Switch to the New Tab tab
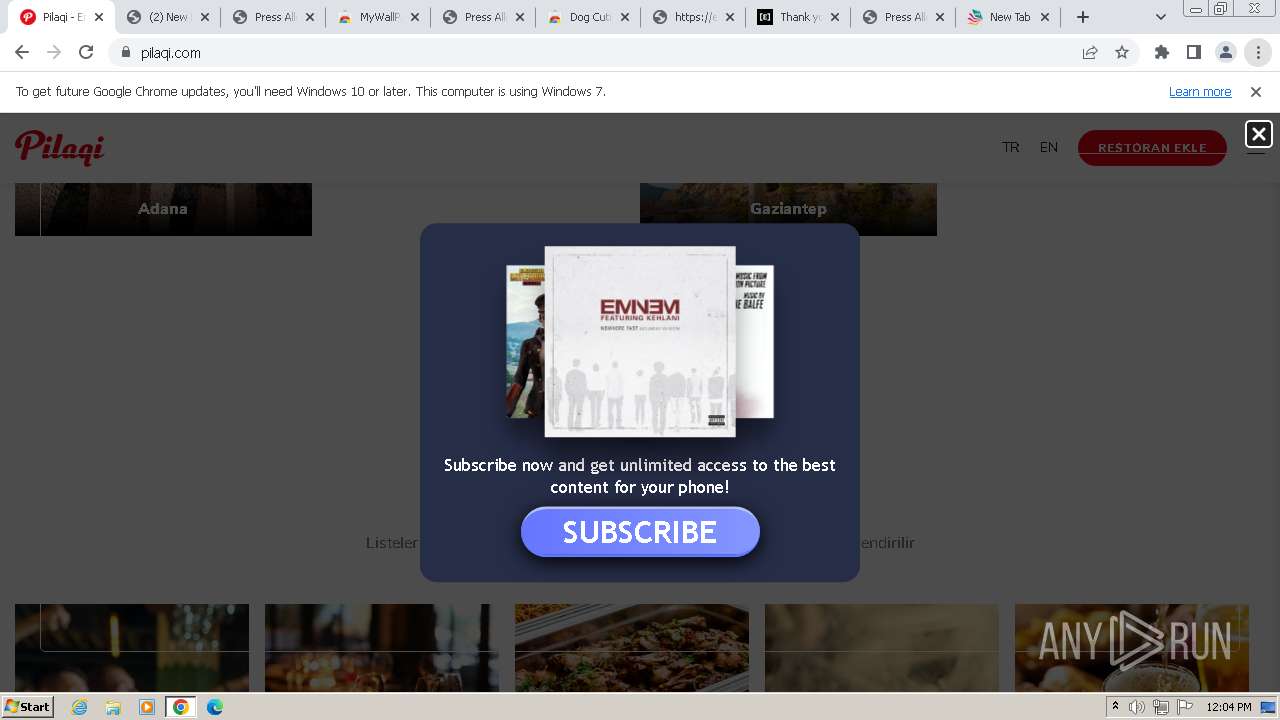The height and width of the screenshot is (720, 1280). [x=1008, y=17]
